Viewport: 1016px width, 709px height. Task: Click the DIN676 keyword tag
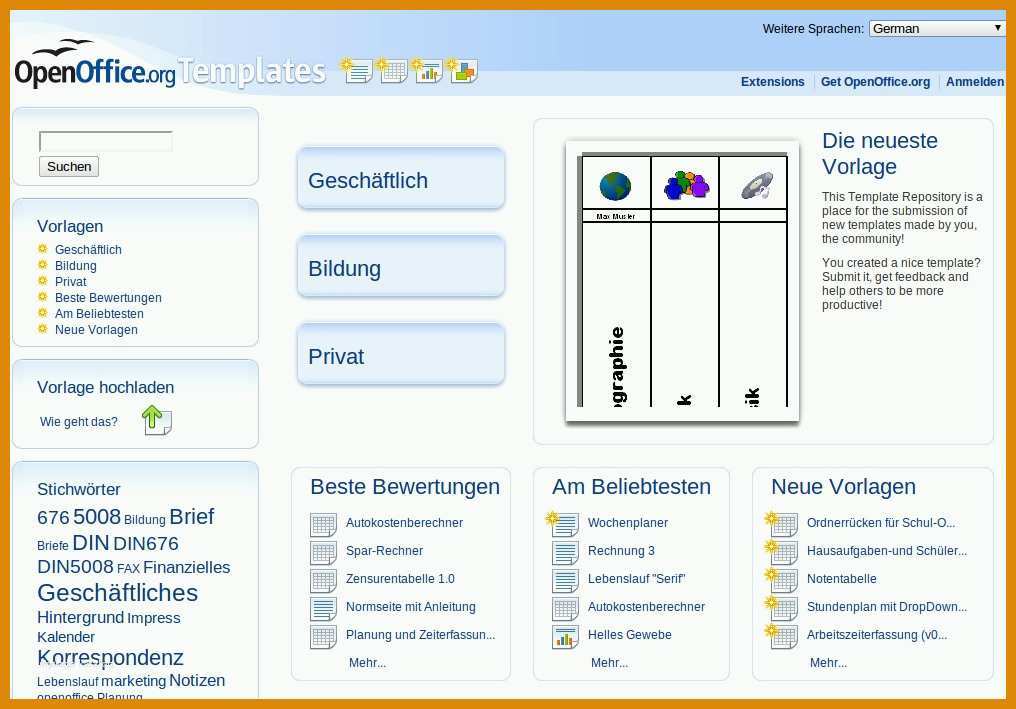click(x=146, y=543)
